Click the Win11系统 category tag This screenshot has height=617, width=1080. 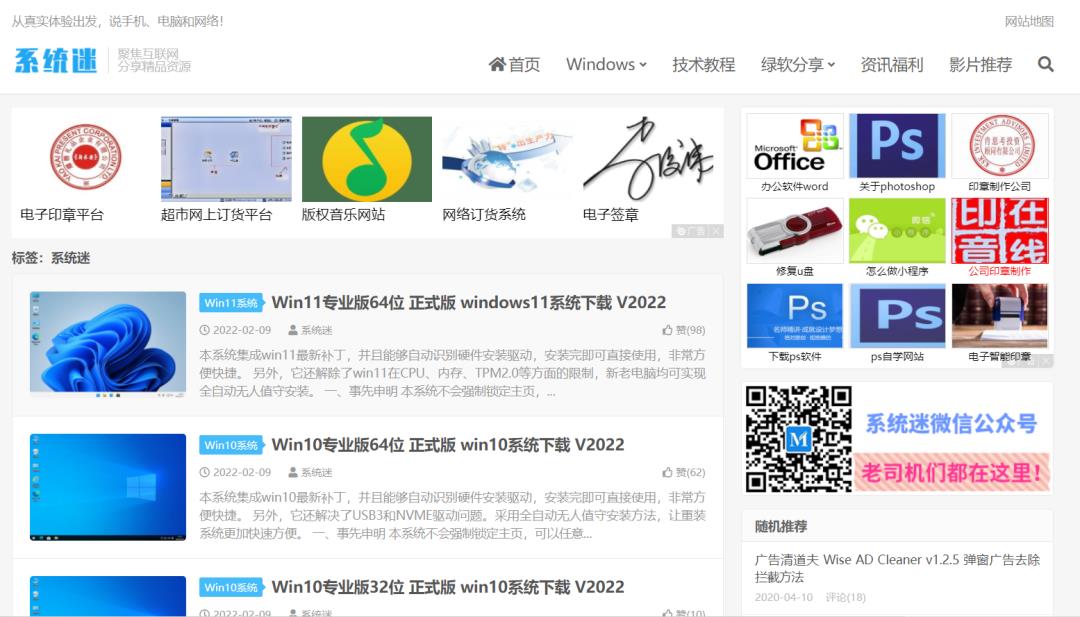click(231, 303)
